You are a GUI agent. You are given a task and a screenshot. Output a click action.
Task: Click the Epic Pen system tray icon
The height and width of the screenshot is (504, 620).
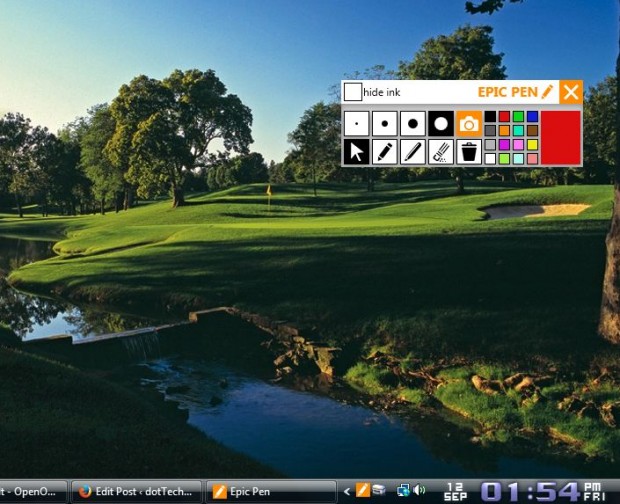tap(363, 490)
